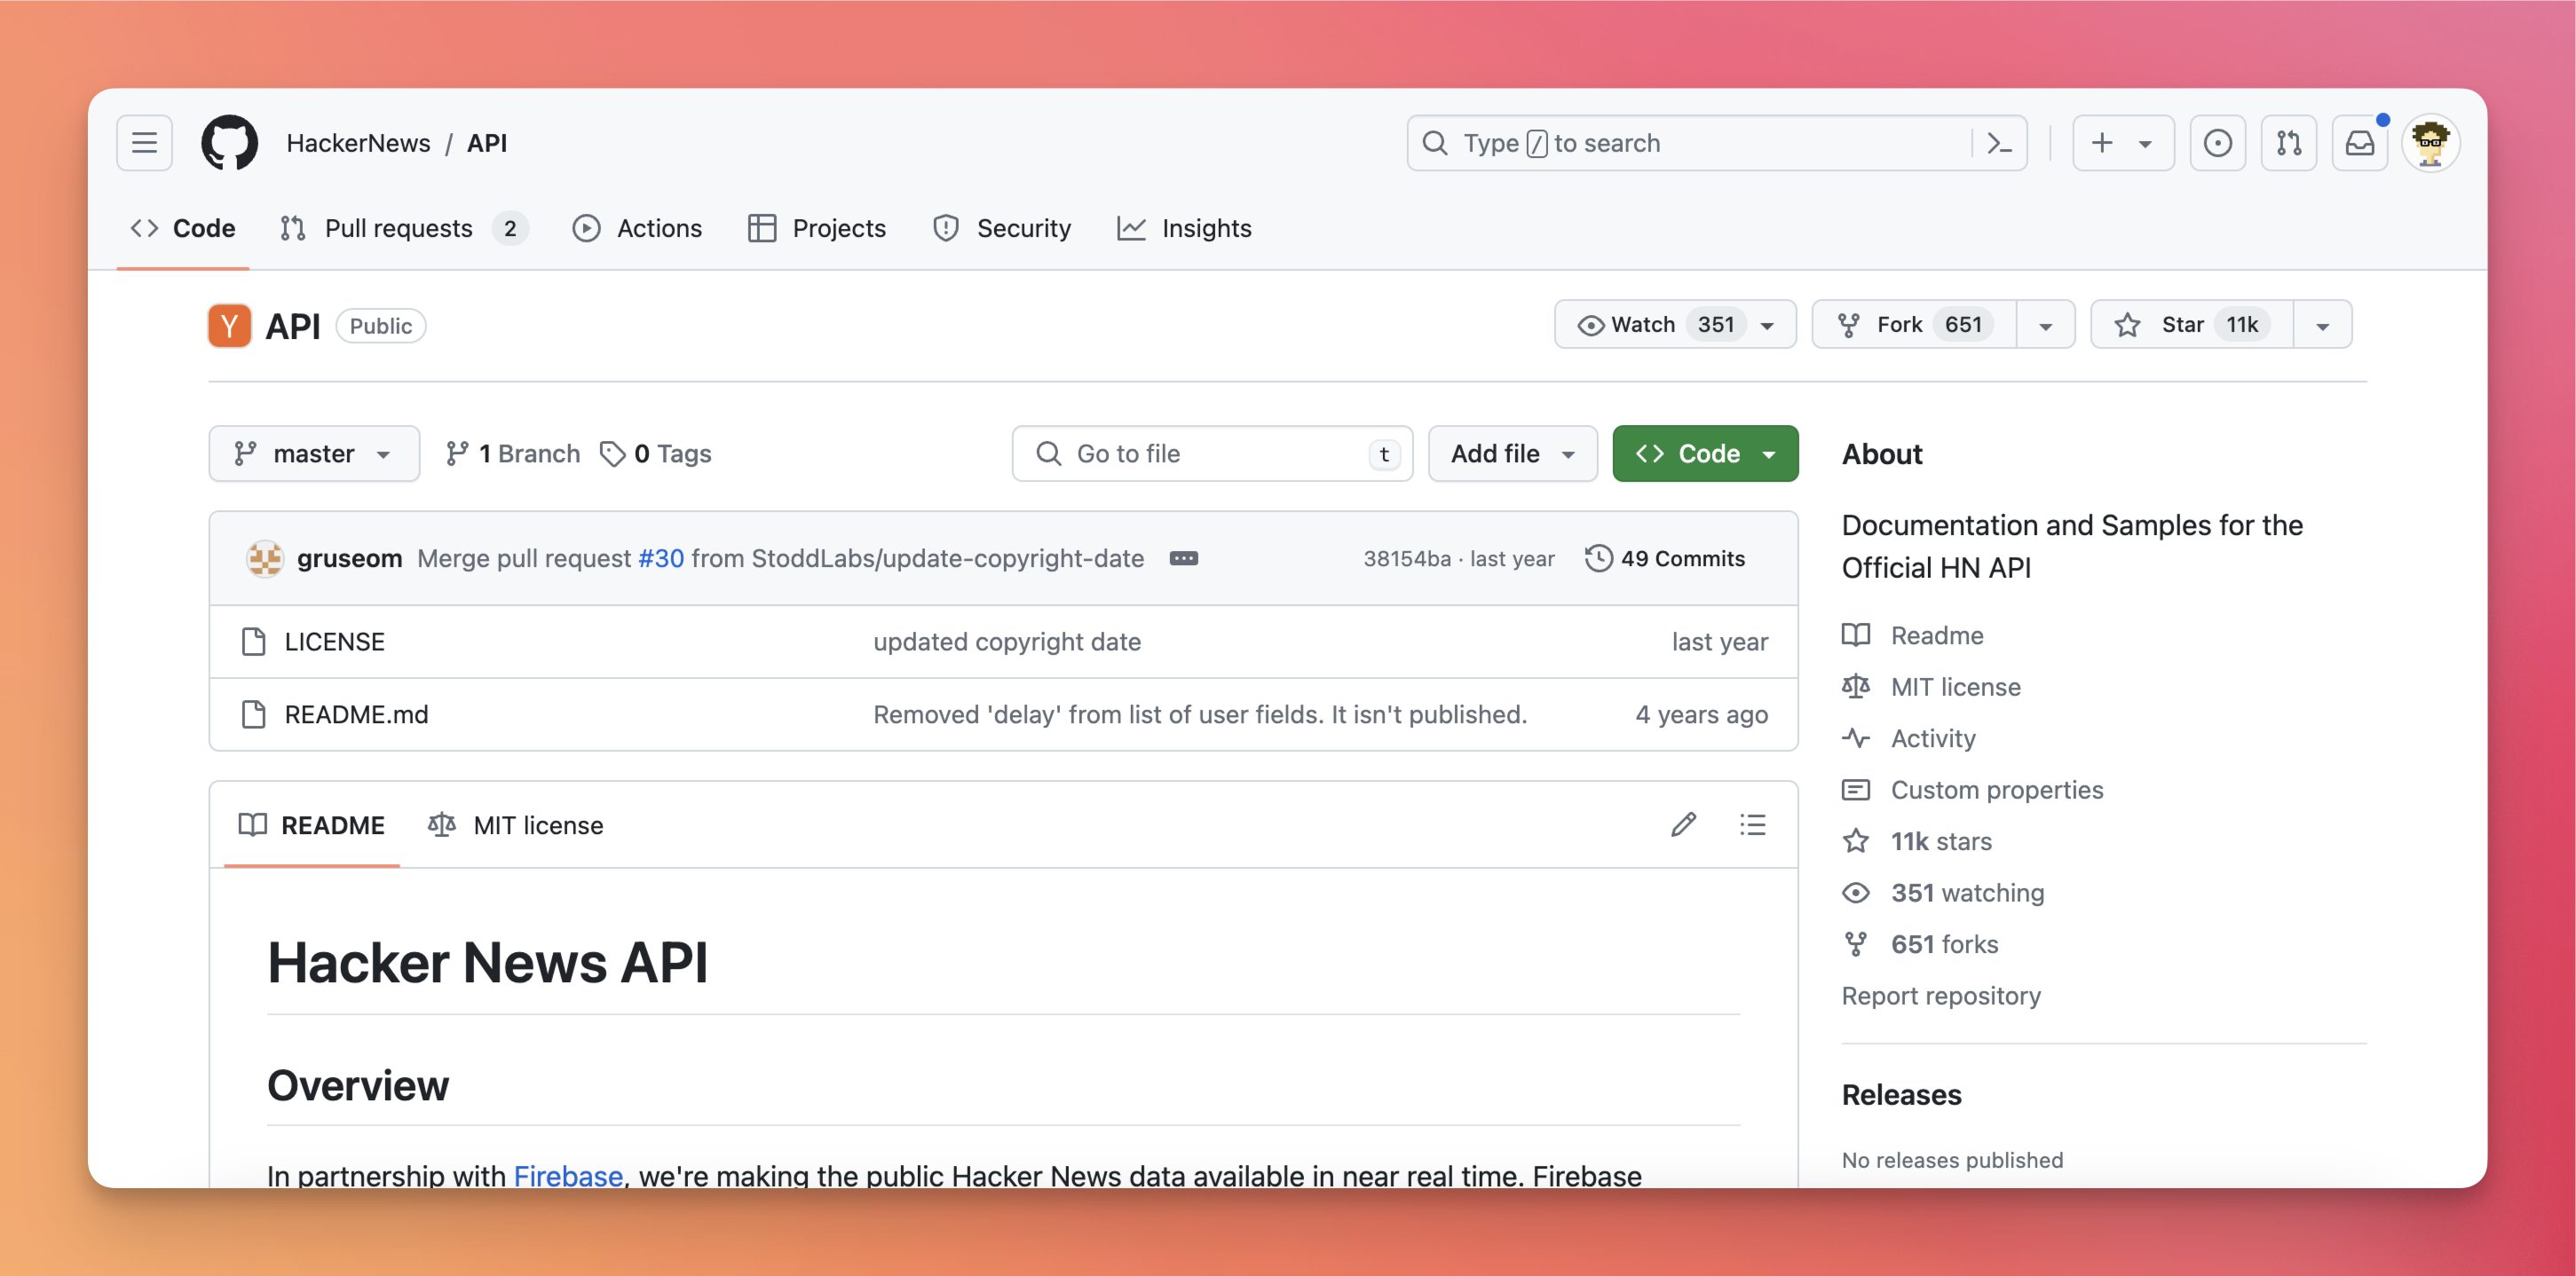Open the README.md file
This screenshot has width=2576, height=1276.
(356, 714)
